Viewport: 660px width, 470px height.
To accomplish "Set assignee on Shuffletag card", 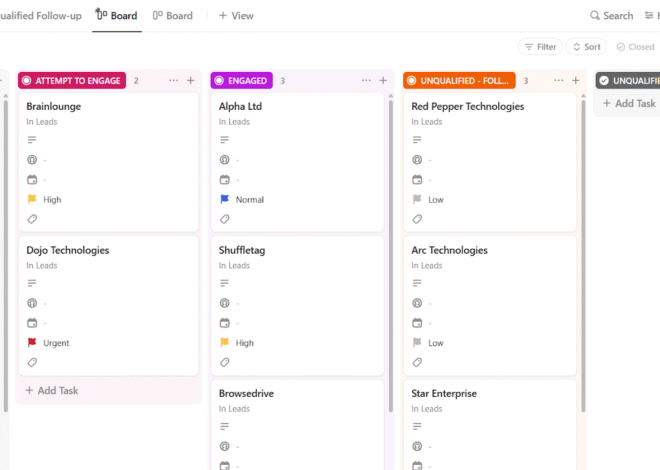I will (224, 303).
